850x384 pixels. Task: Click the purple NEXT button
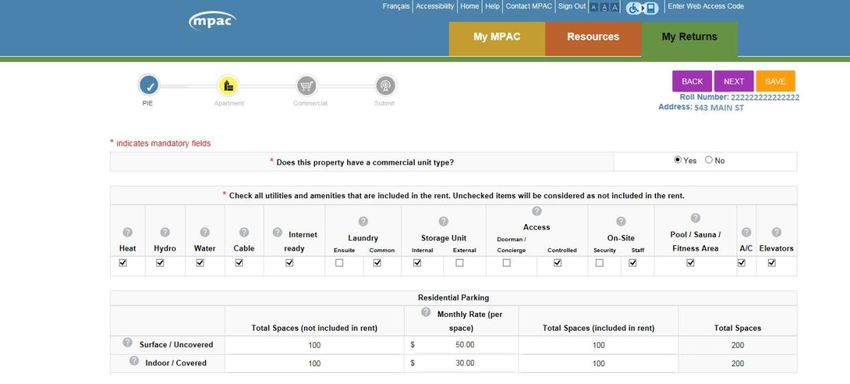coord(734,81)
